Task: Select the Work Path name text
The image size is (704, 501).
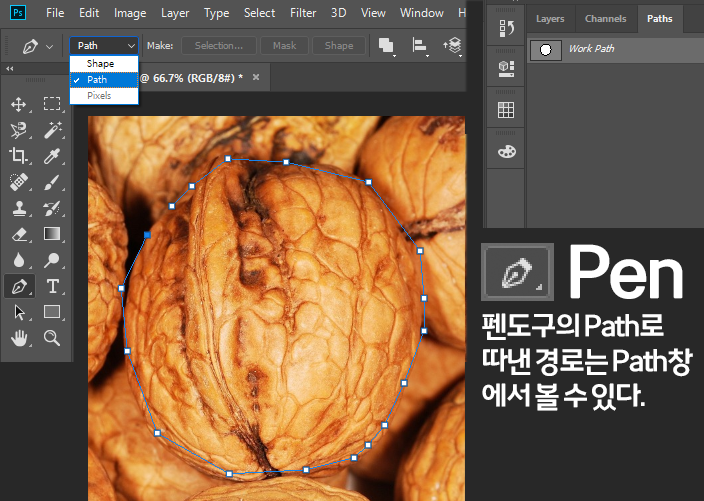Action: coord(591,48)
